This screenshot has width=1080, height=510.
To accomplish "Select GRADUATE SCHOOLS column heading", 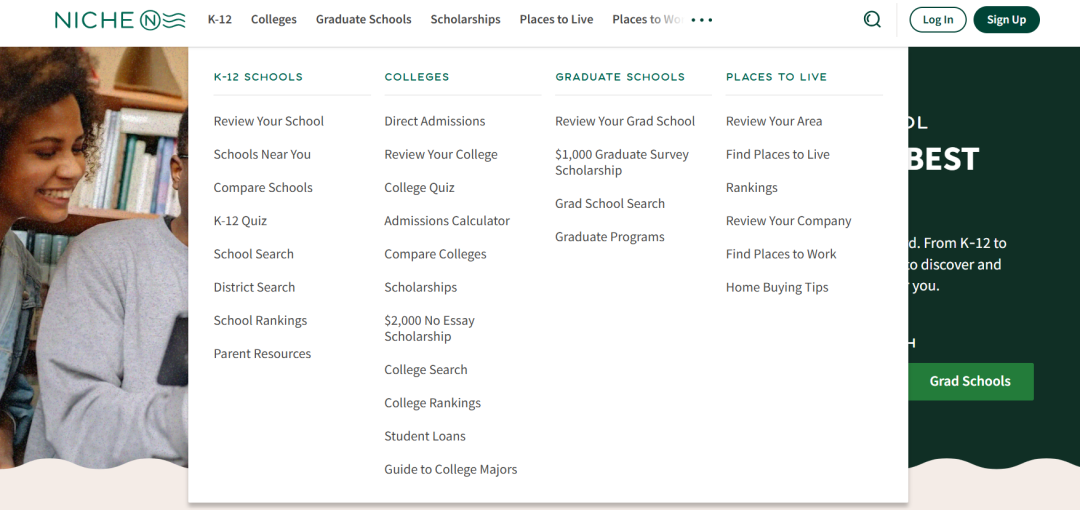I will 620,77.
